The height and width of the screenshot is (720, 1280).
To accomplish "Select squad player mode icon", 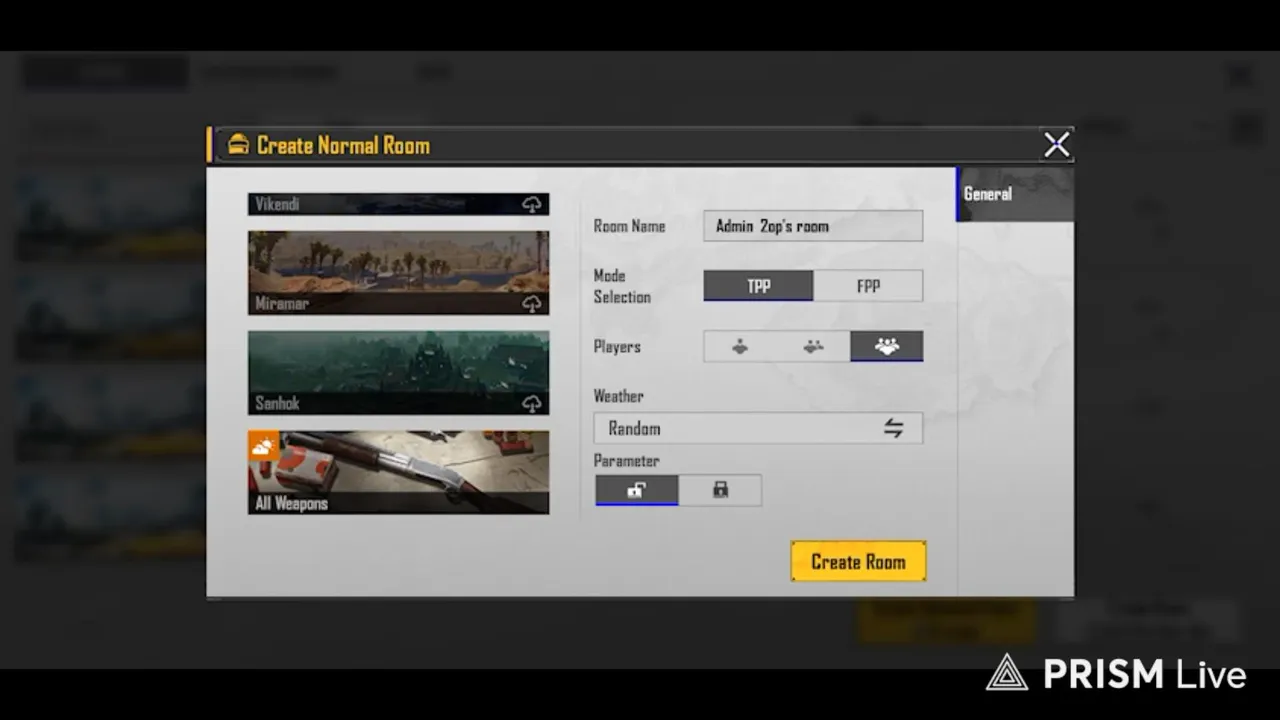I will pos(886,346).
